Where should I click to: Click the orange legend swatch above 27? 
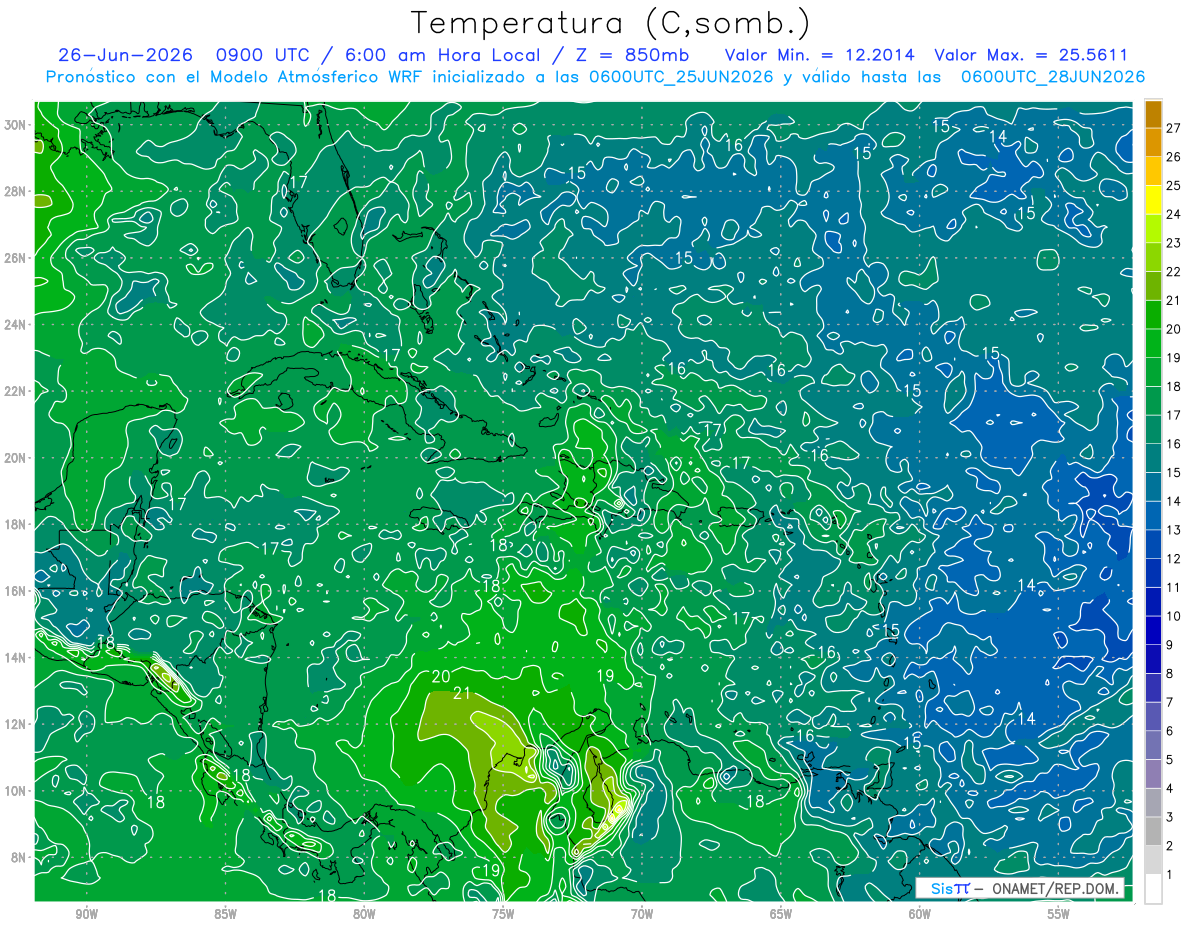[1153, 114]
